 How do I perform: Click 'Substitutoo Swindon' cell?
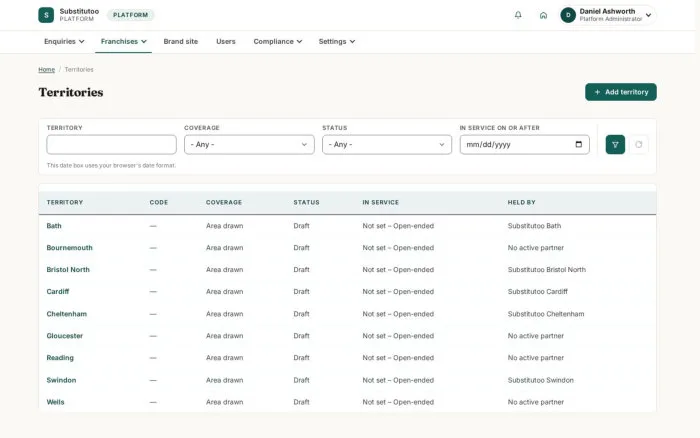(x=540, y=380)
